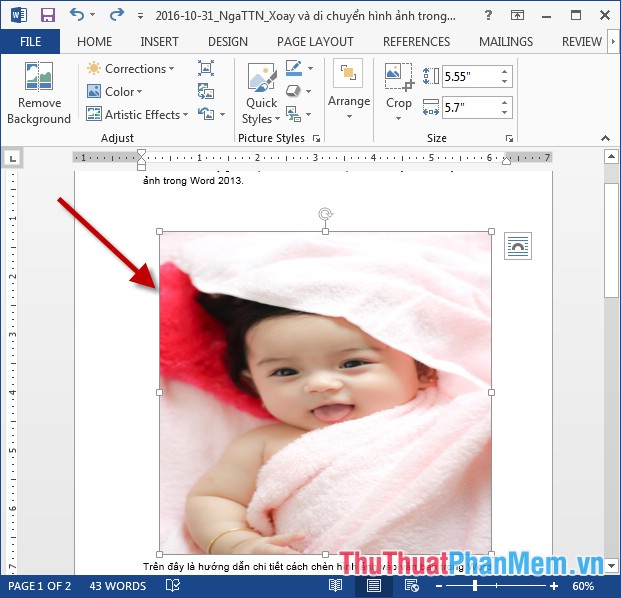Collapse the ribbon with the caret

(605, 138)
